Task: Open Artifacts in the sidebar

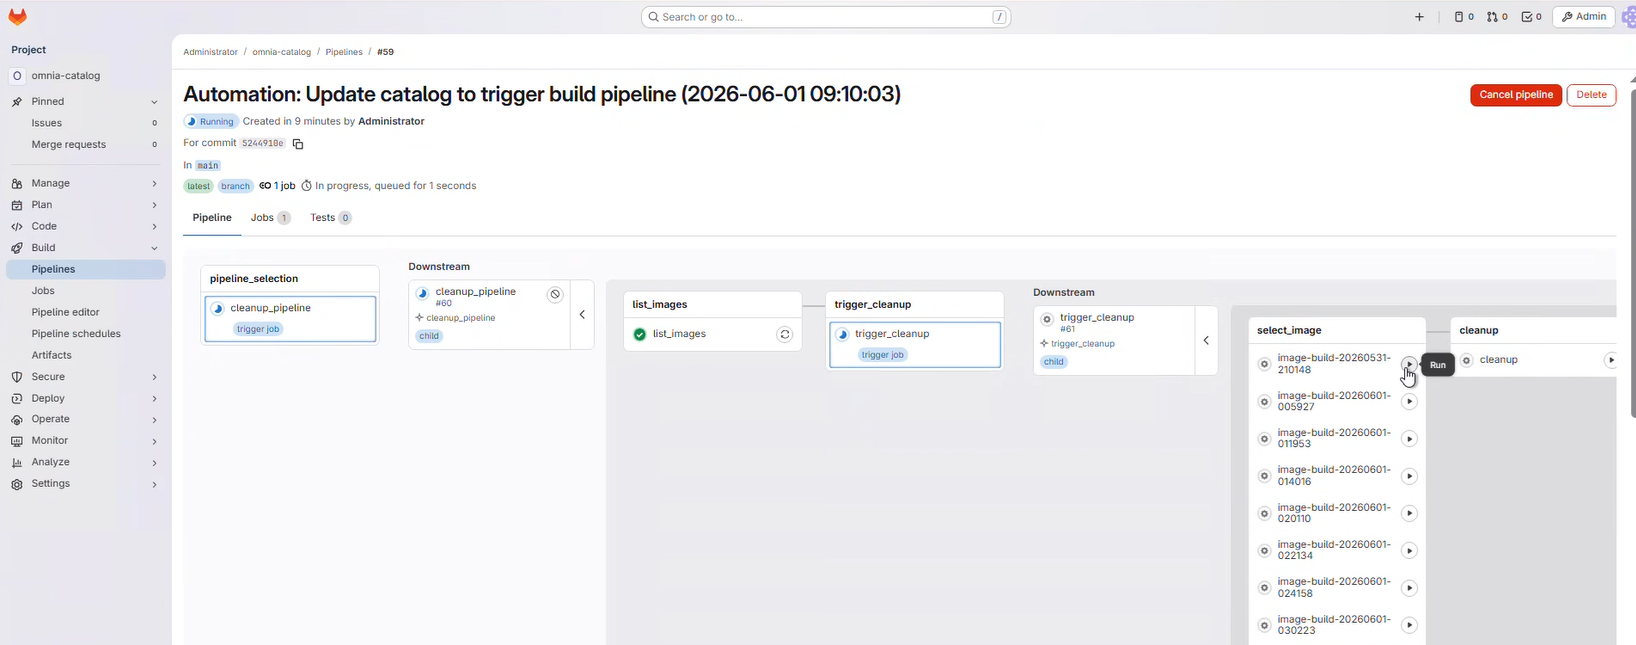Action: click(x=86, y=355)
